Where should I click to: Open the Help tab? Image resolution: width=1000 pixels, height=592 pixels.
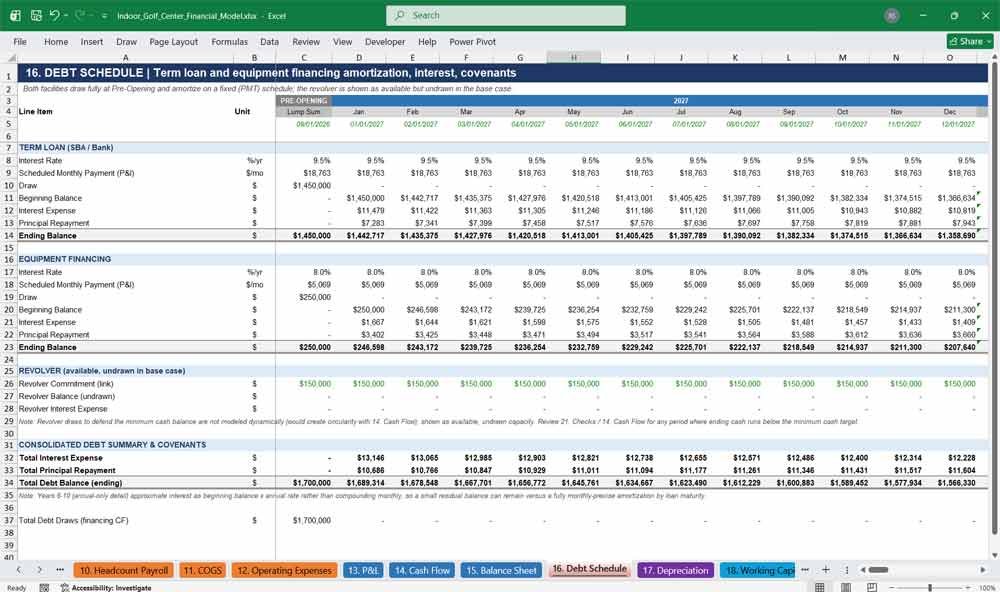427,41
